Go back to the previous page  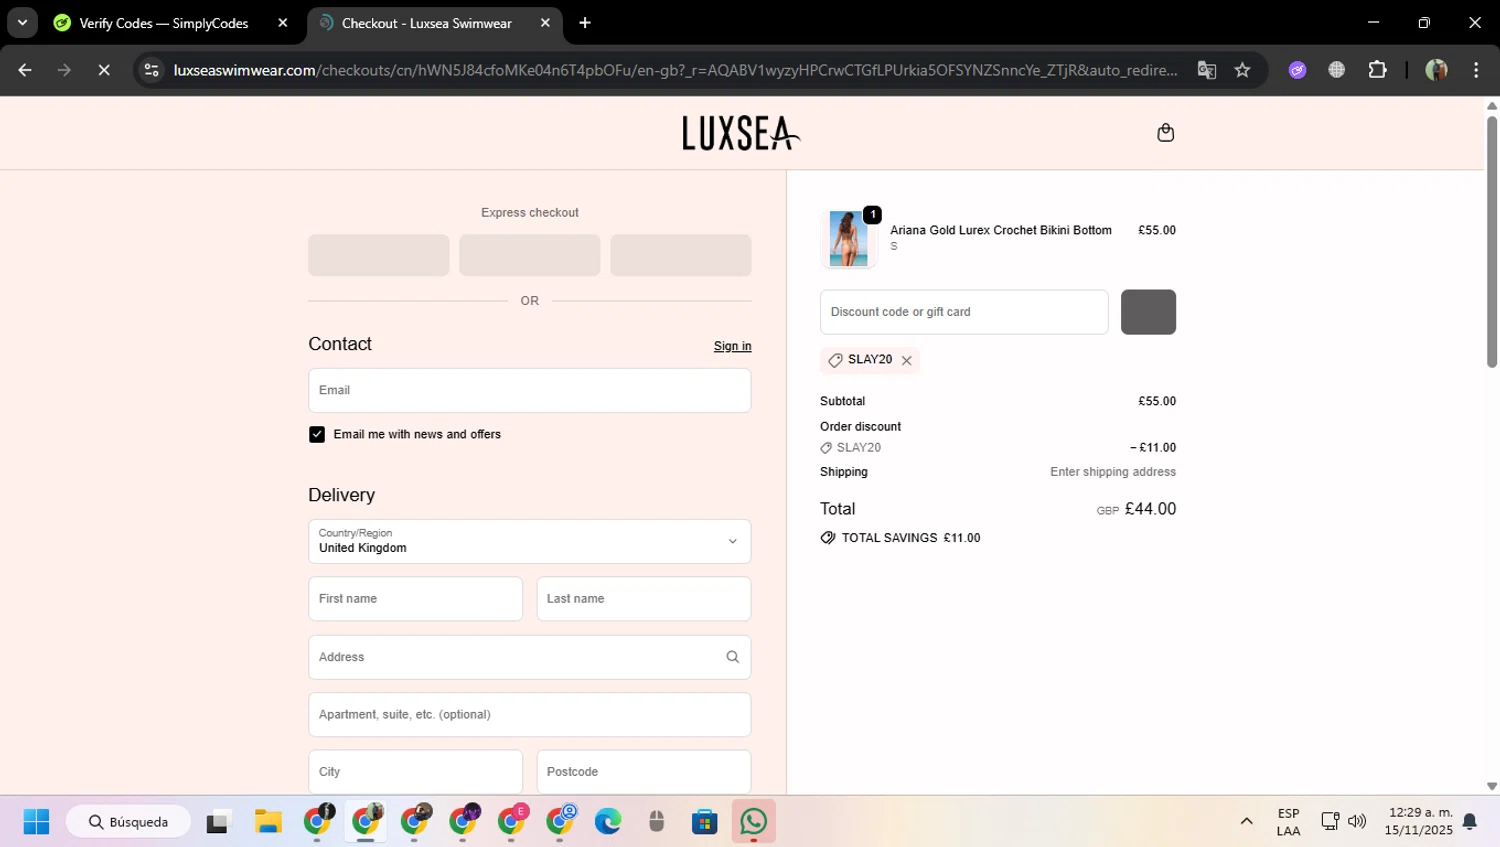tap(25, 70)
